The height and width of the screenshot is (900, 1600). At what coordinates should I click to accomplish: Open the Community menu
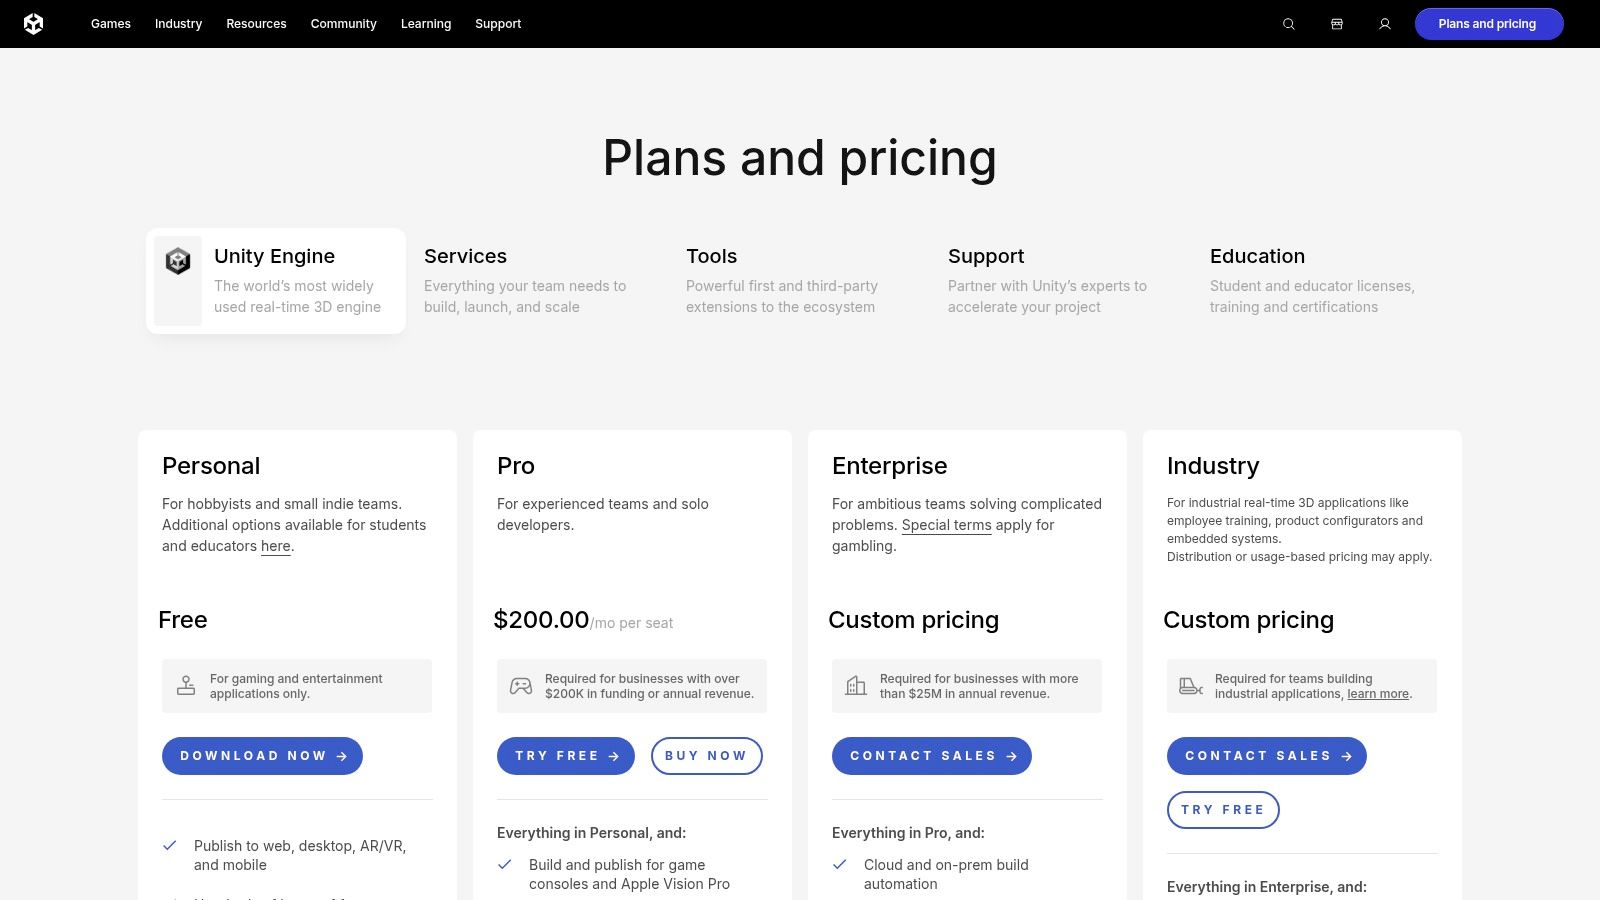[x=343, y=23]
